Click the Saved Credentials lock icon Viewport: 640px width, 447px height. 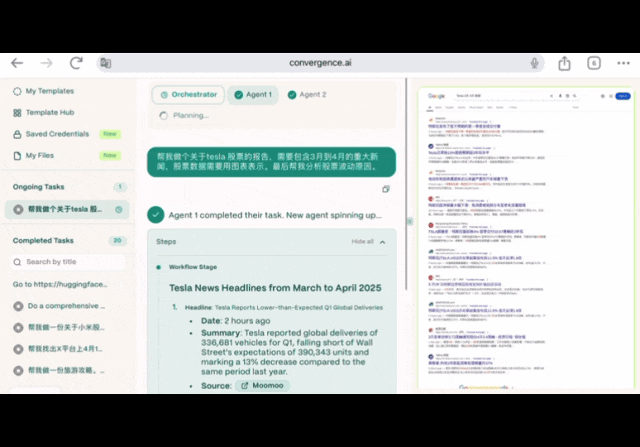tap(17, 134)
